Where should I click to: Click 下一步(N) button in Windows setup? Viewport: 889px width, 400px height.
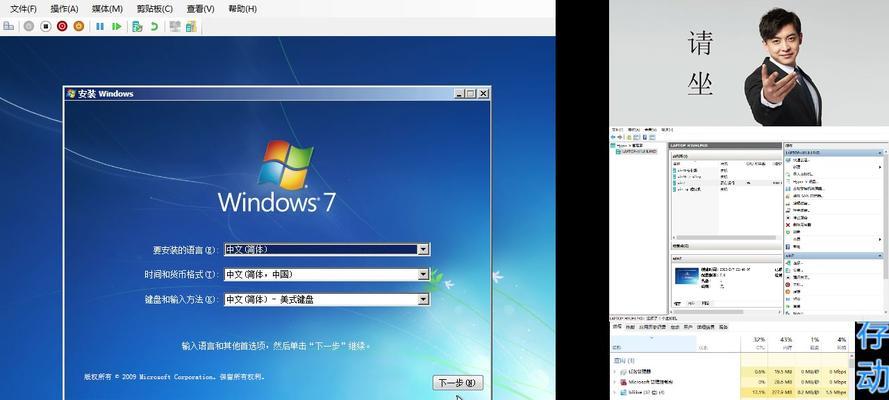click(458, 383)
